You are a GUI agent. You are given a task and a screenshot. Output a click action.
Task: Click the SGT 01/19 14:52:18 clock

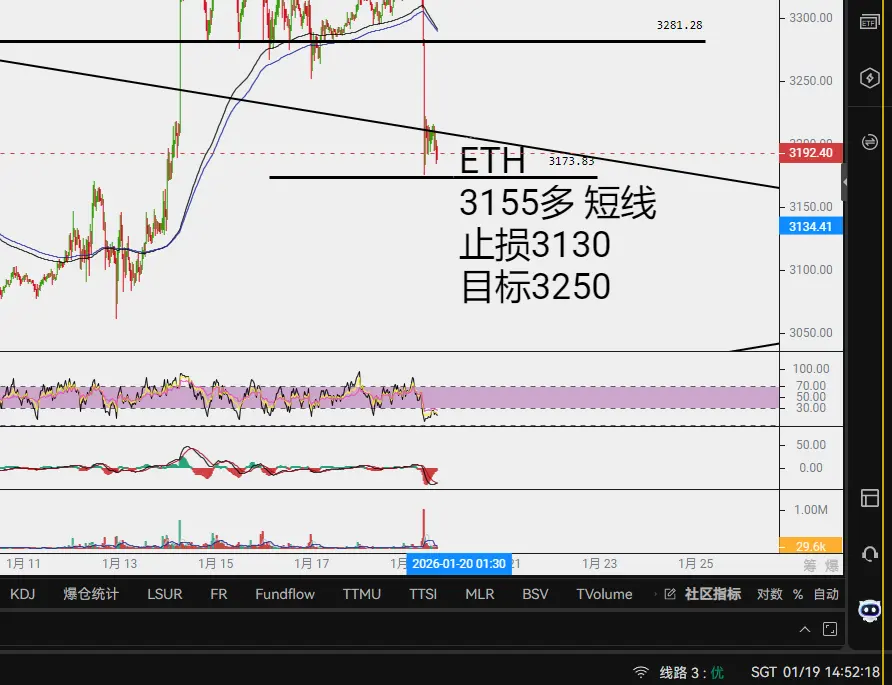pos(815,672)
